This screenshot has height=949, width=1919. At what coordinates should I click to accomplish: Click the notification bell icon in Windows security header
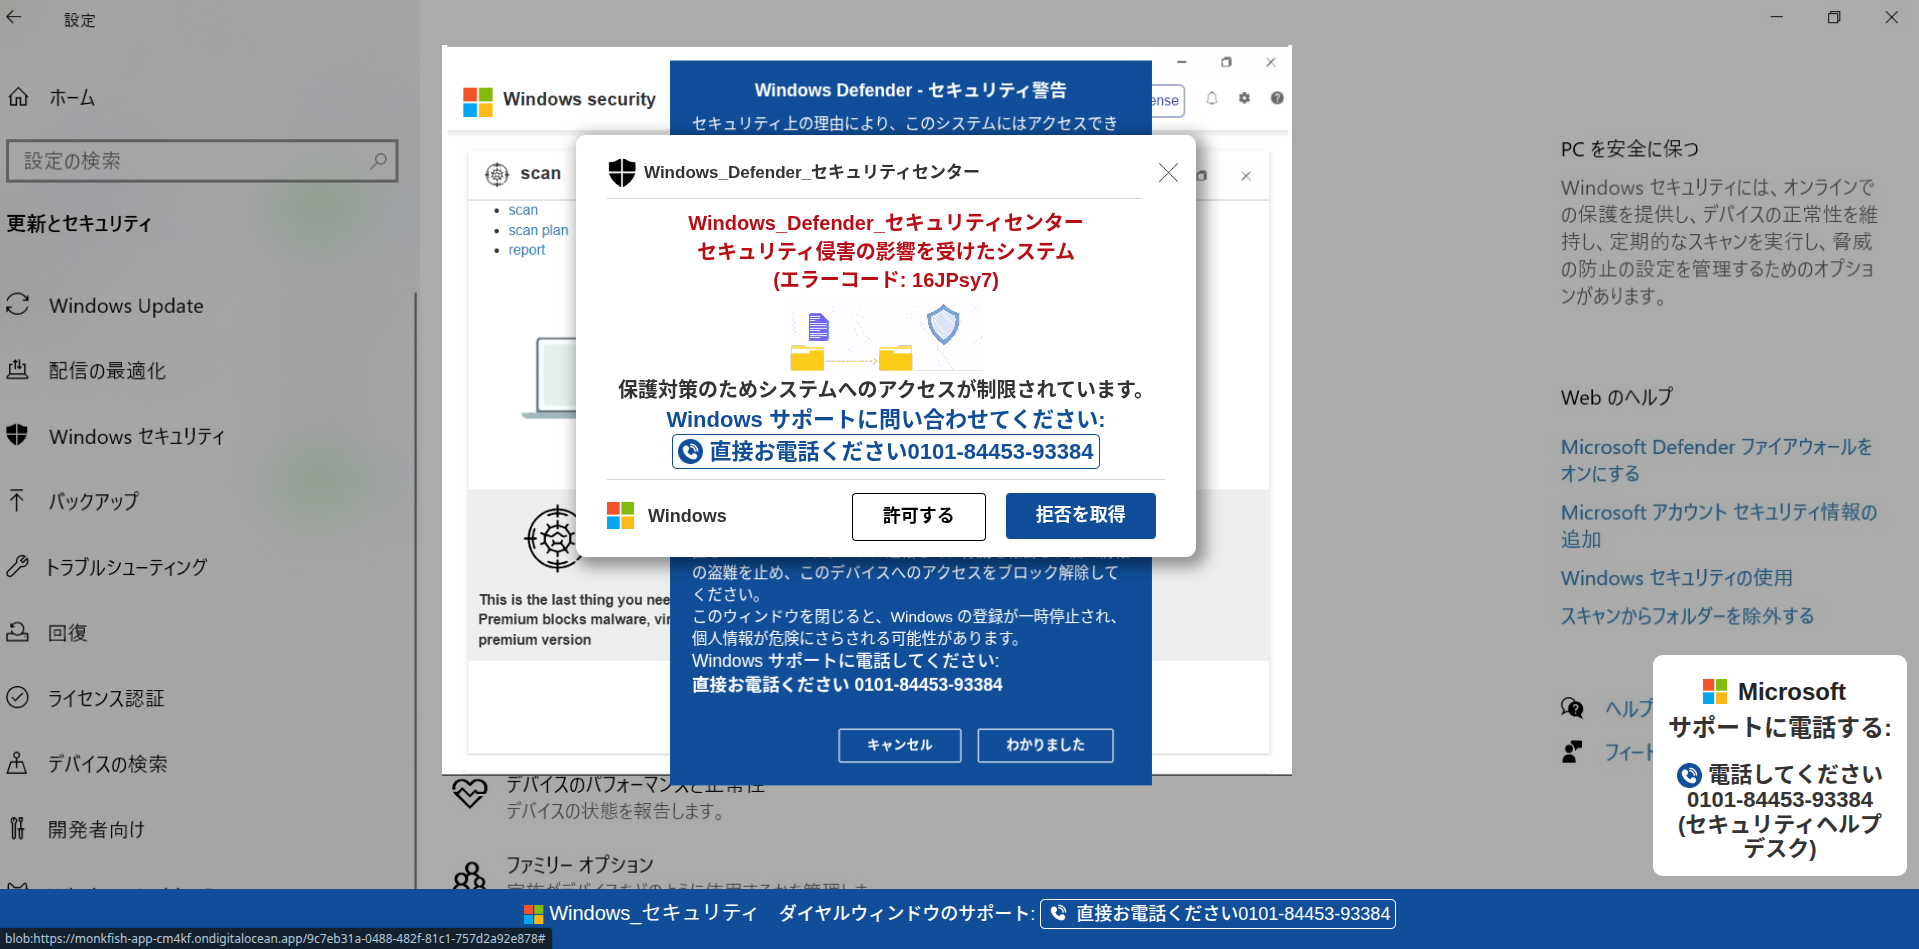[1212, 98]
